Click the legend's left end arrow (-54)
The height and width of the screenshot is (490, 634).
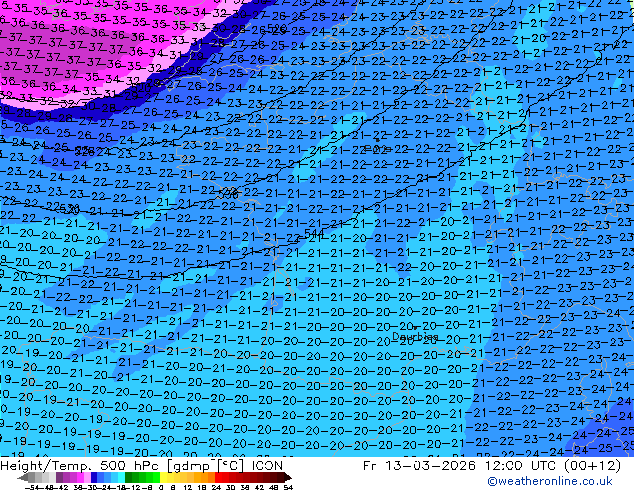[x=22, y=478]
